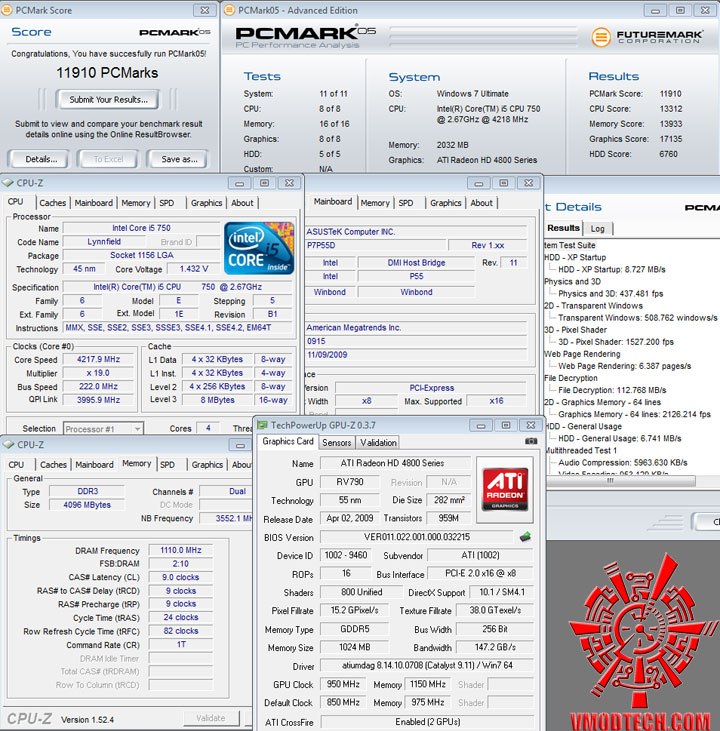This screenshot has width=720, height=731.
Task: Open the Processor #1 selection dropdown
Action: point(137,429)
